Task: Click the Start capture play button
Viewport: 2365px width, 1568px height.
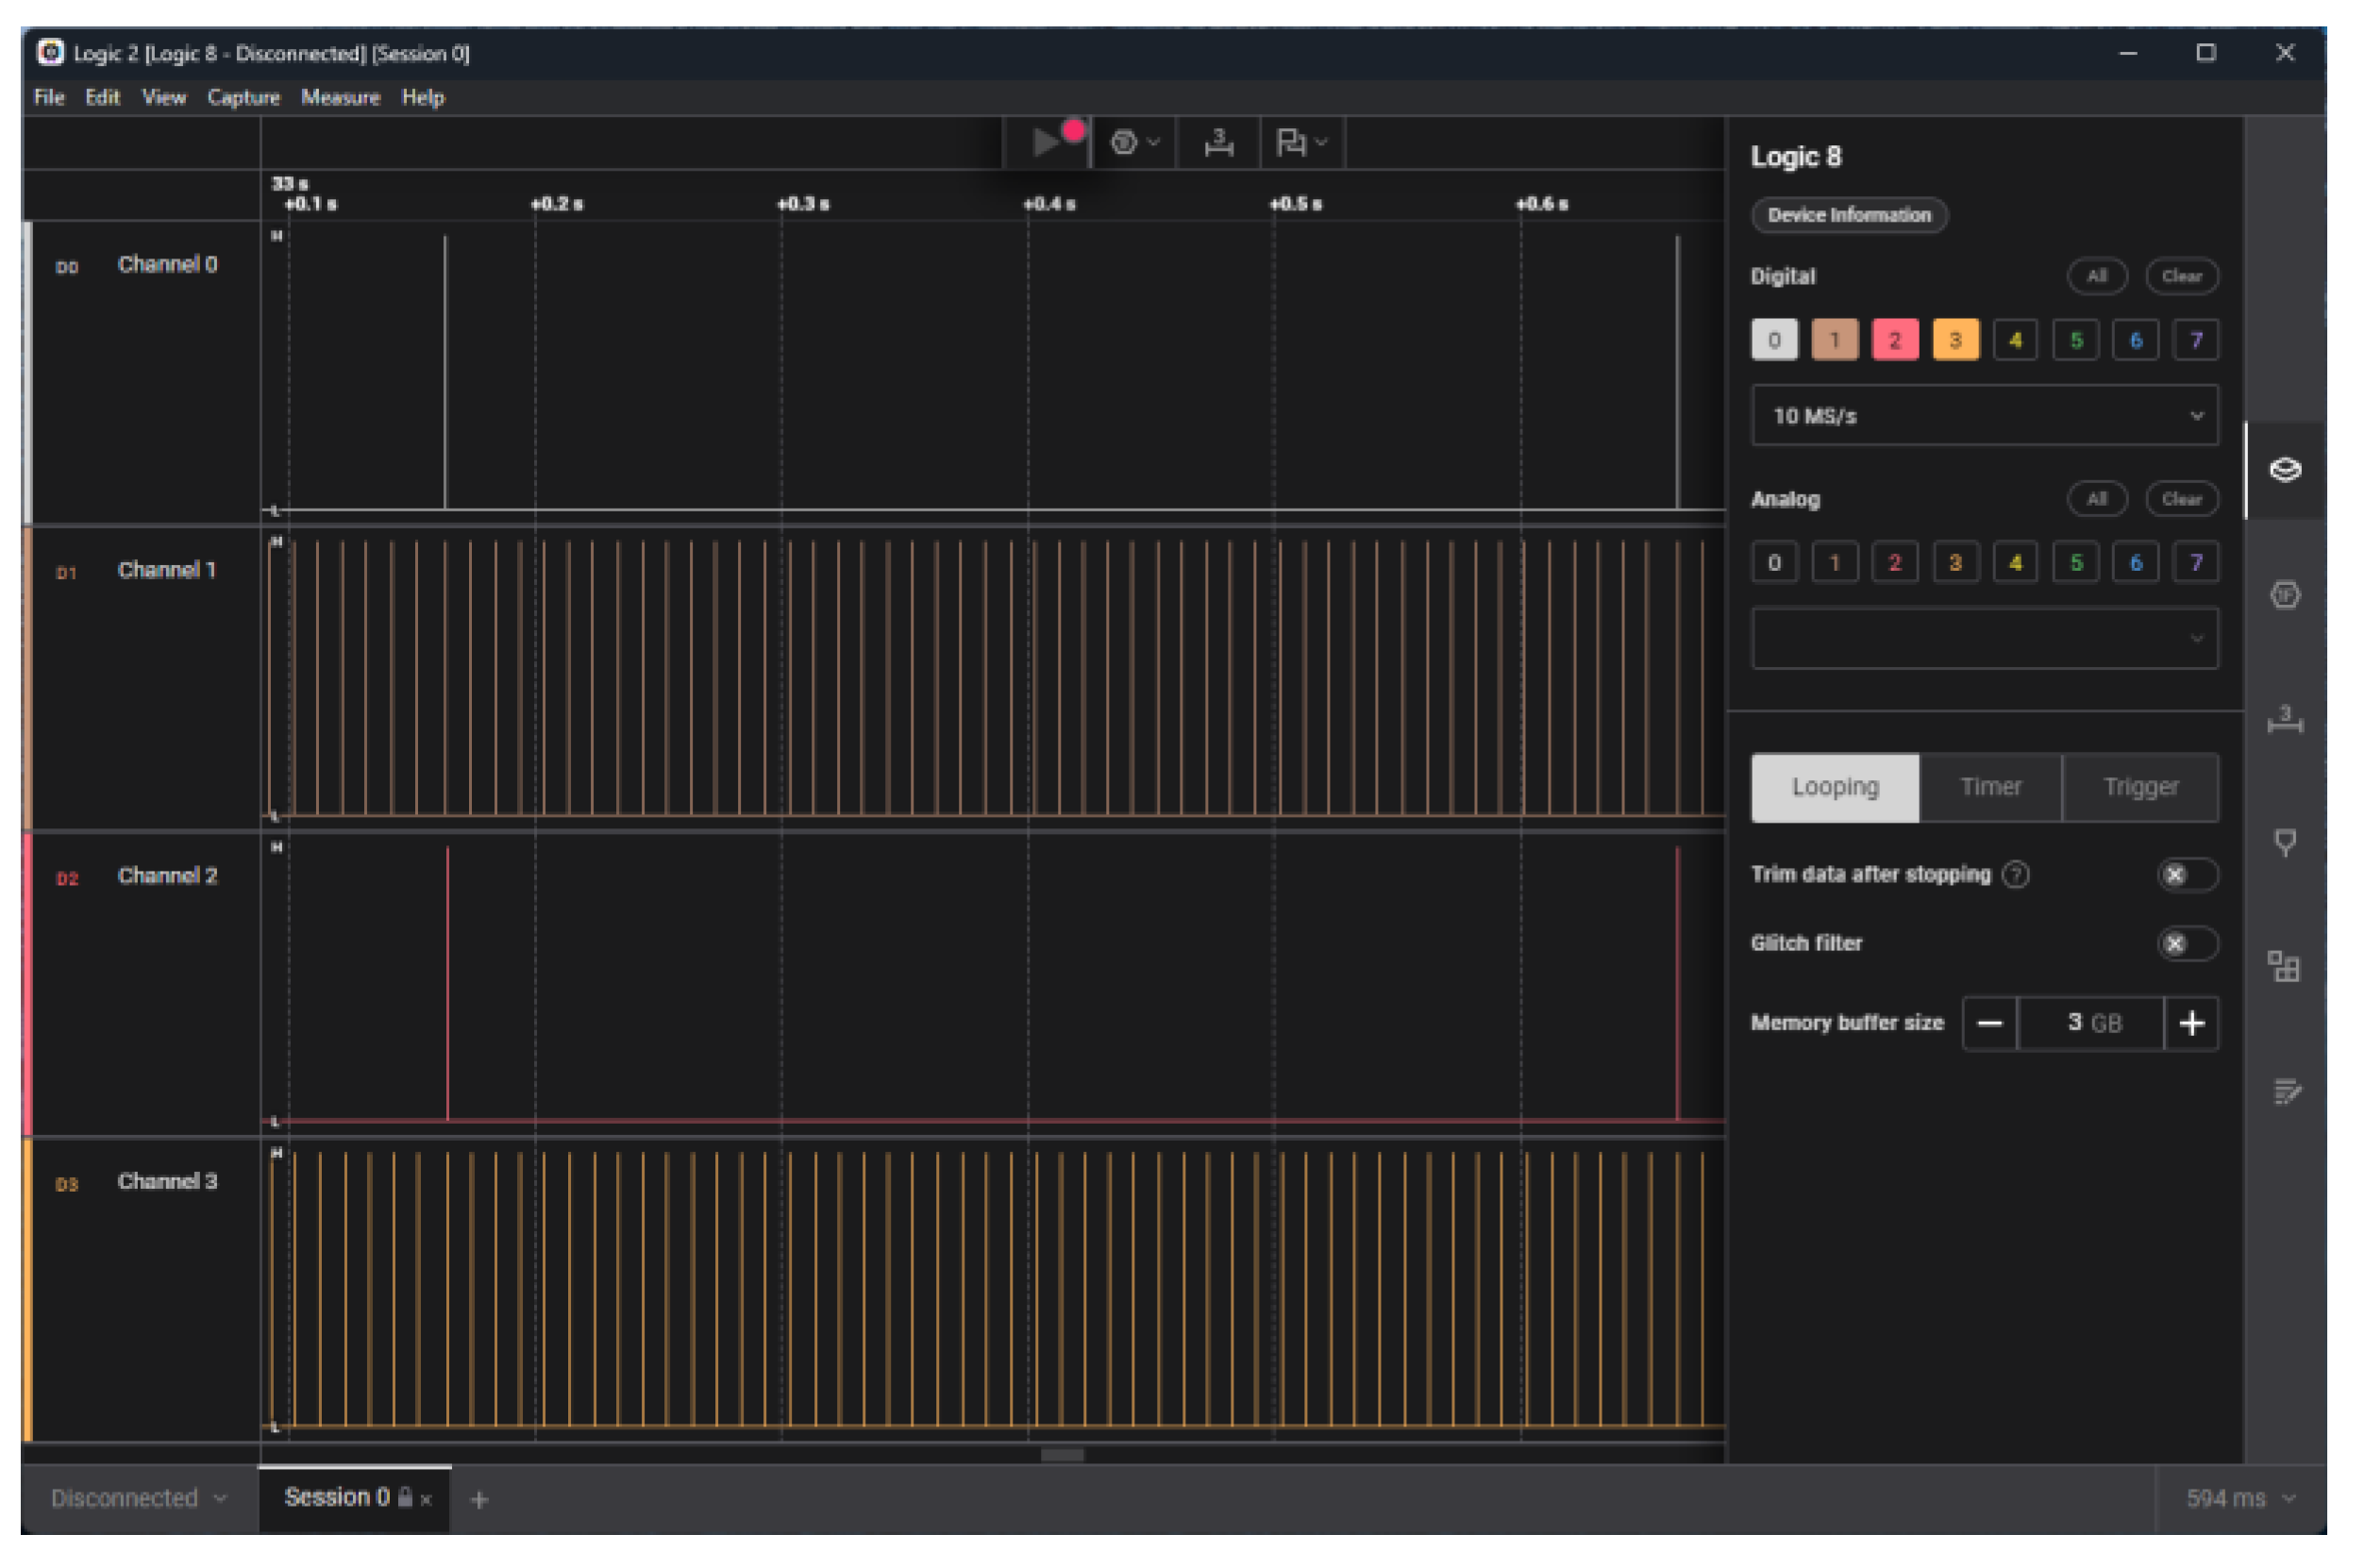Action: [1046, 142]
